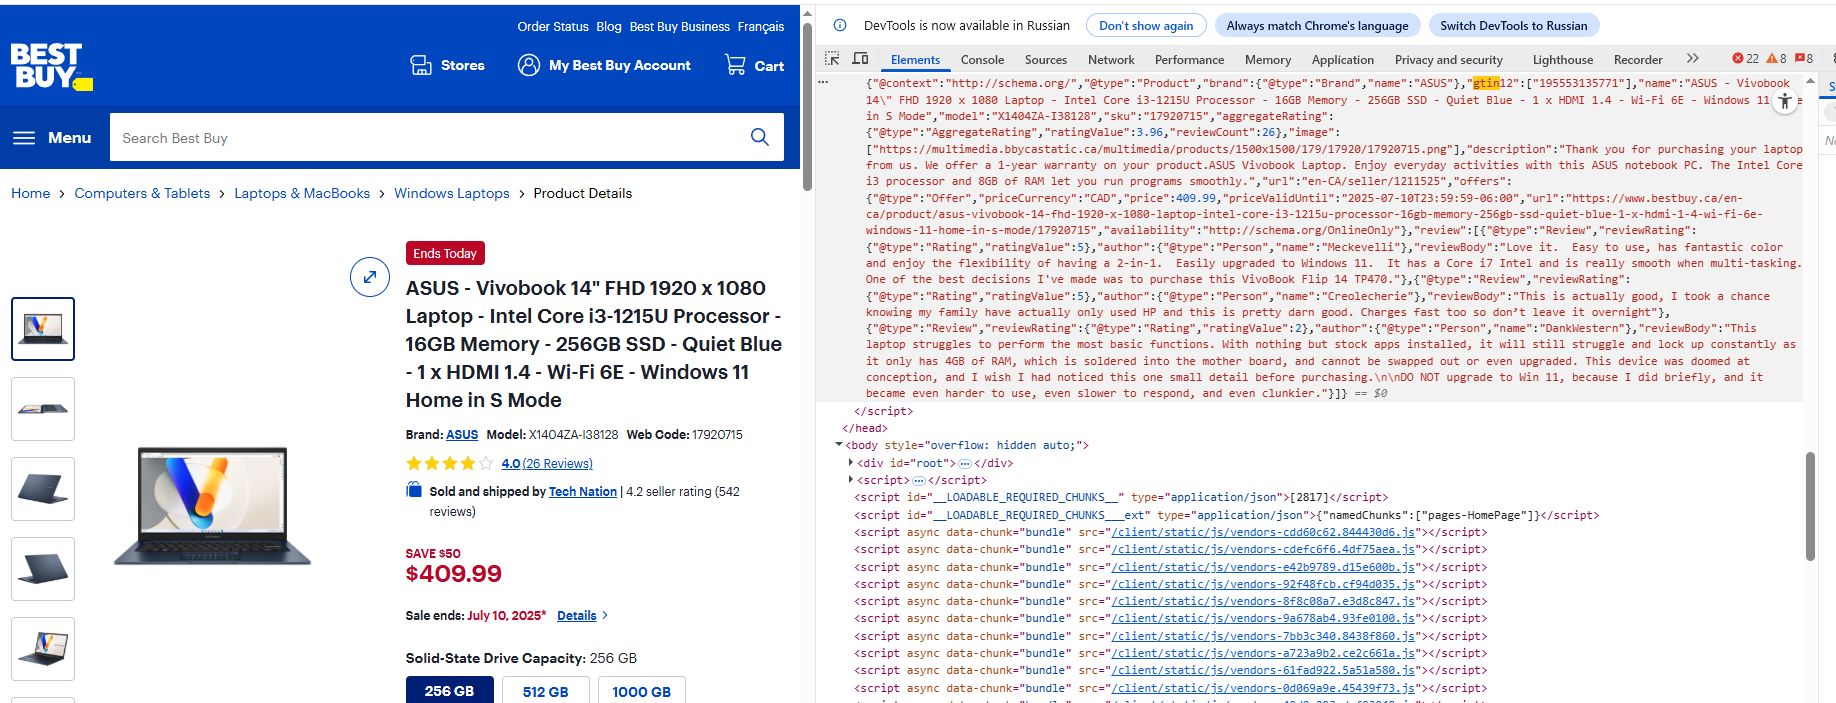Open Best Buy Business link
The height and width of the screenshot is (703, 1836).
(x=680, y=27)
